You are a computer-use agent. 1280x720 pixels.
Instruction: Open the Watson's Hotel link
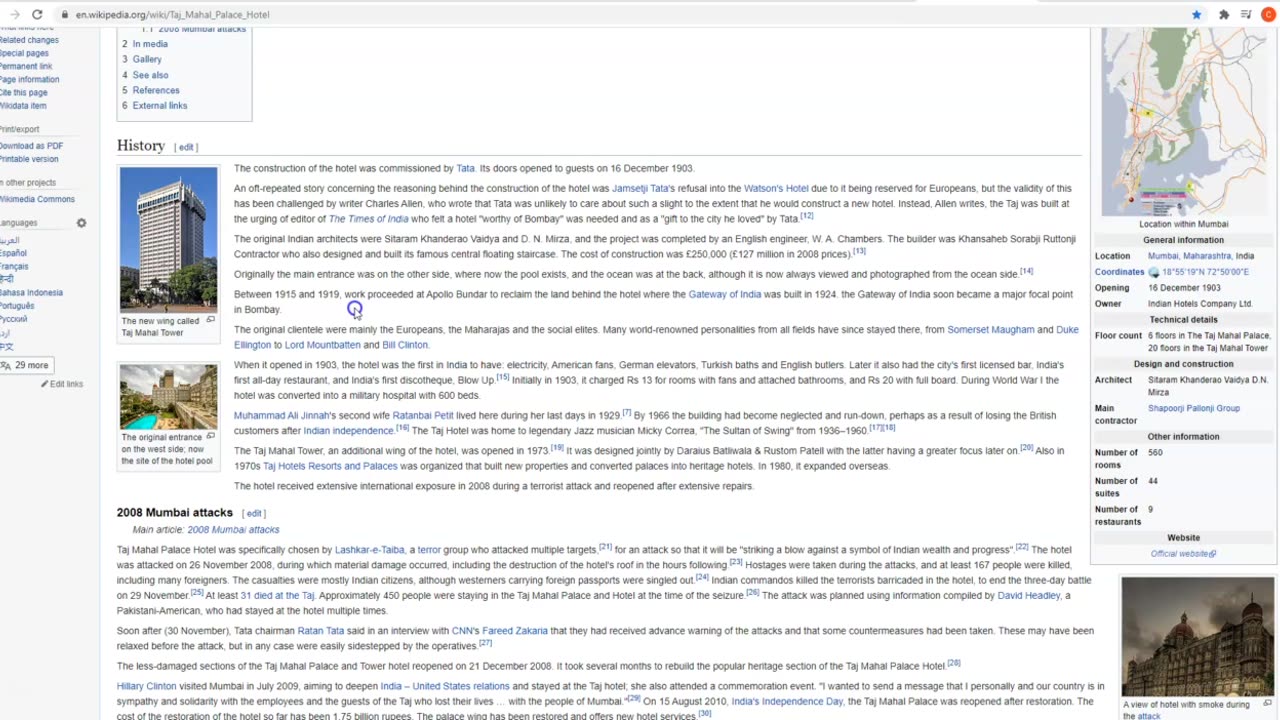(776, 188)
